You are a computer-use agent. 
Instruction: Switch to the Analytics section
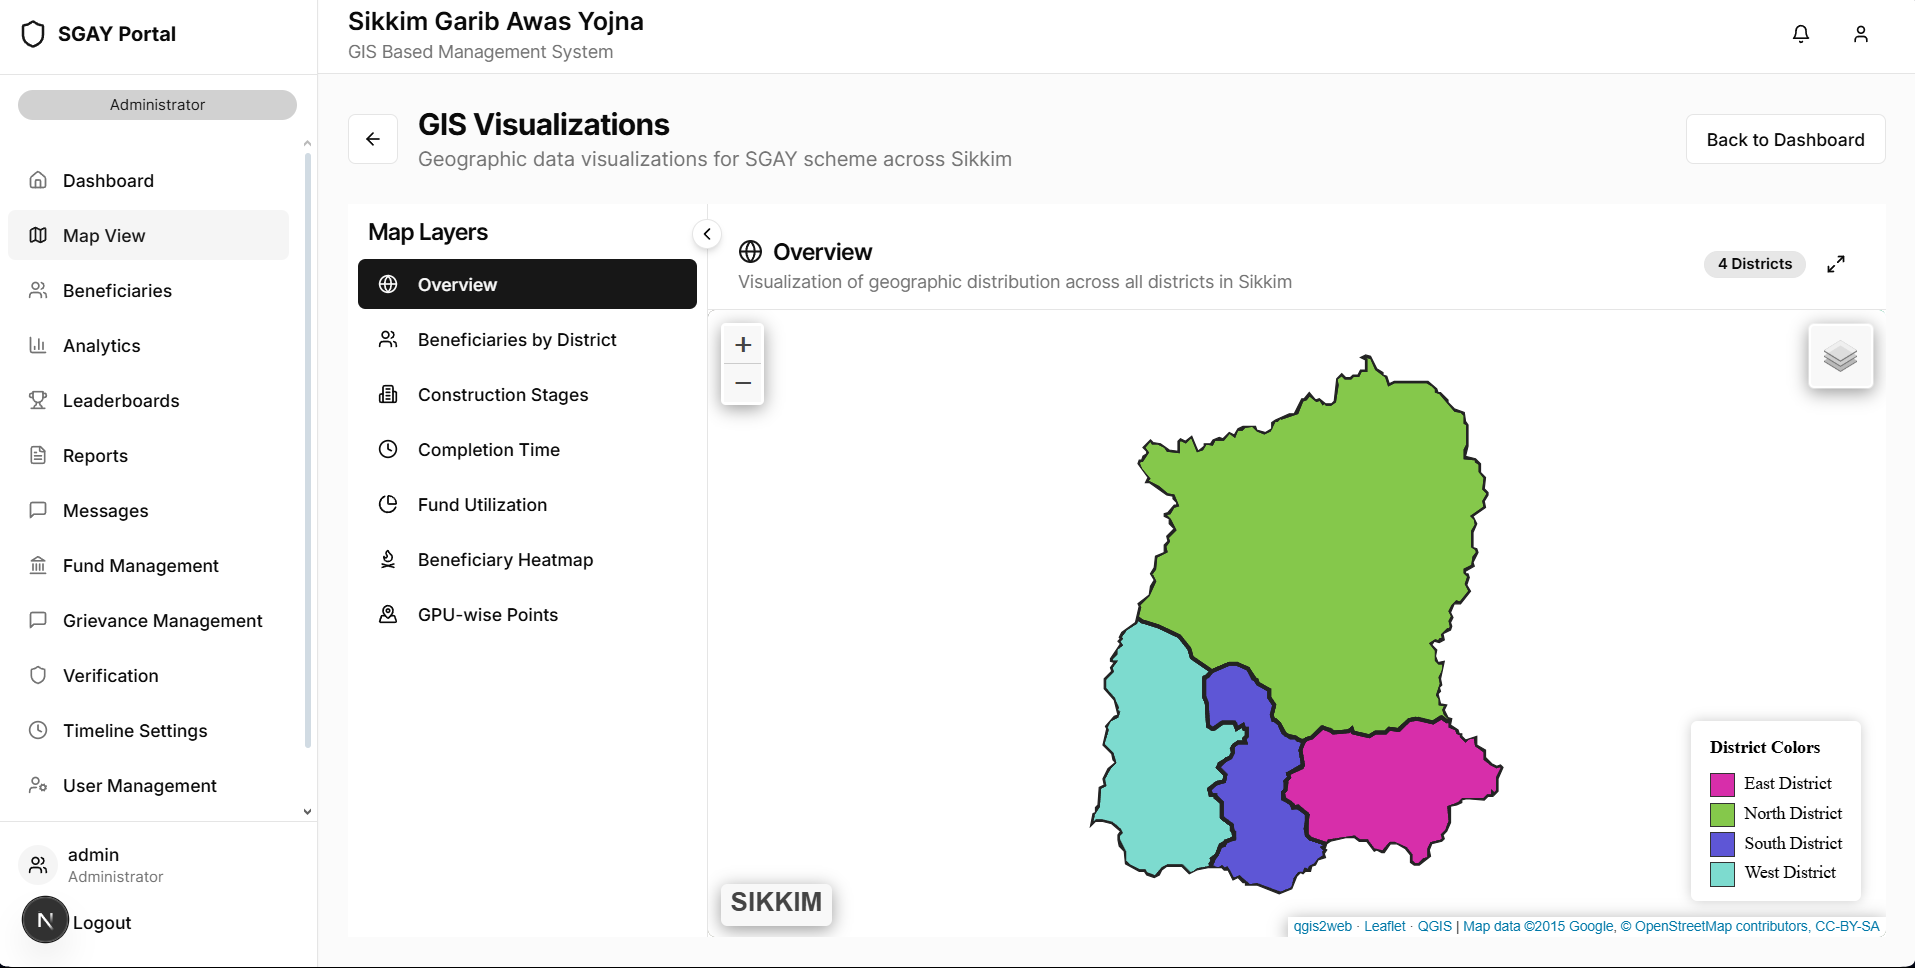(102, 345)
